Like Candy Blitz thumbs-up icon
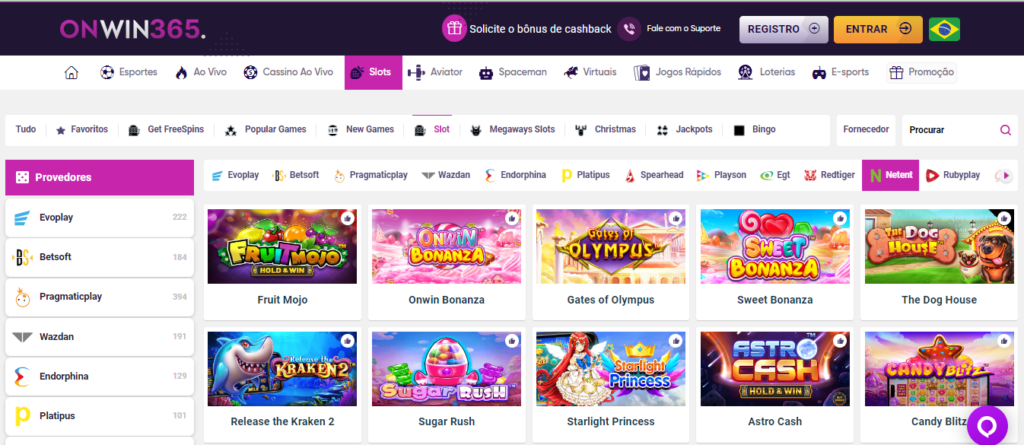 (x=1005, y=340)
